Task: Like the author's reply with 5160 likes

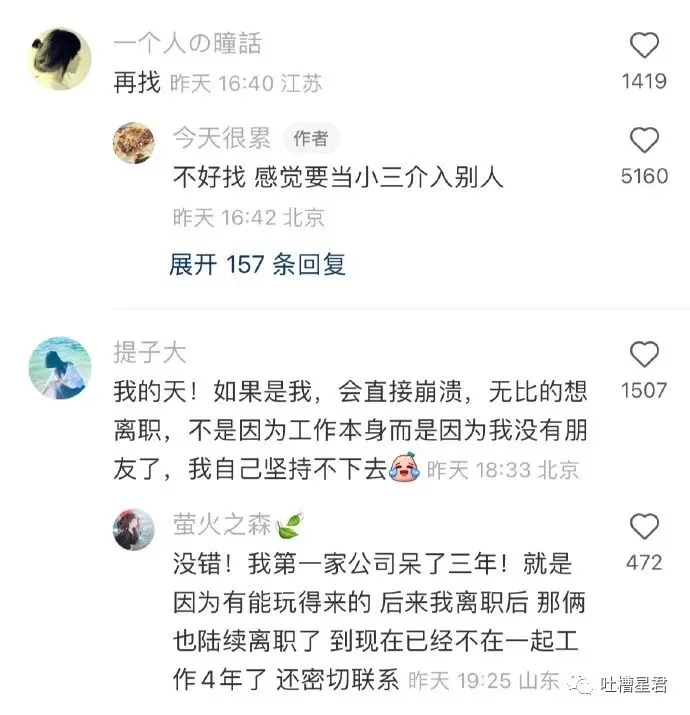Action: (x=644, y=140)
